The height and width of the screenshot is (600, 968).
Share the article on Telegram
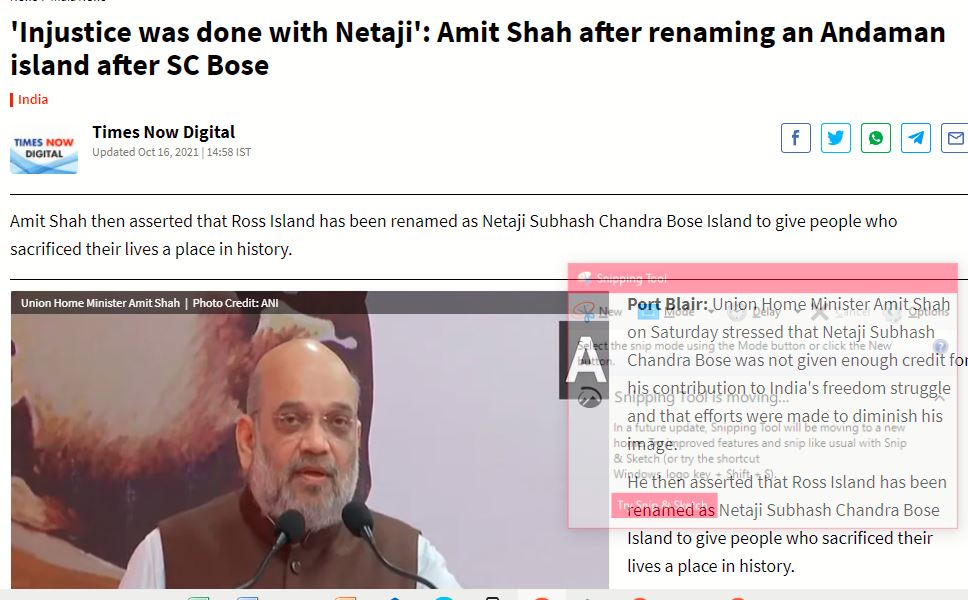pos(916,138)
